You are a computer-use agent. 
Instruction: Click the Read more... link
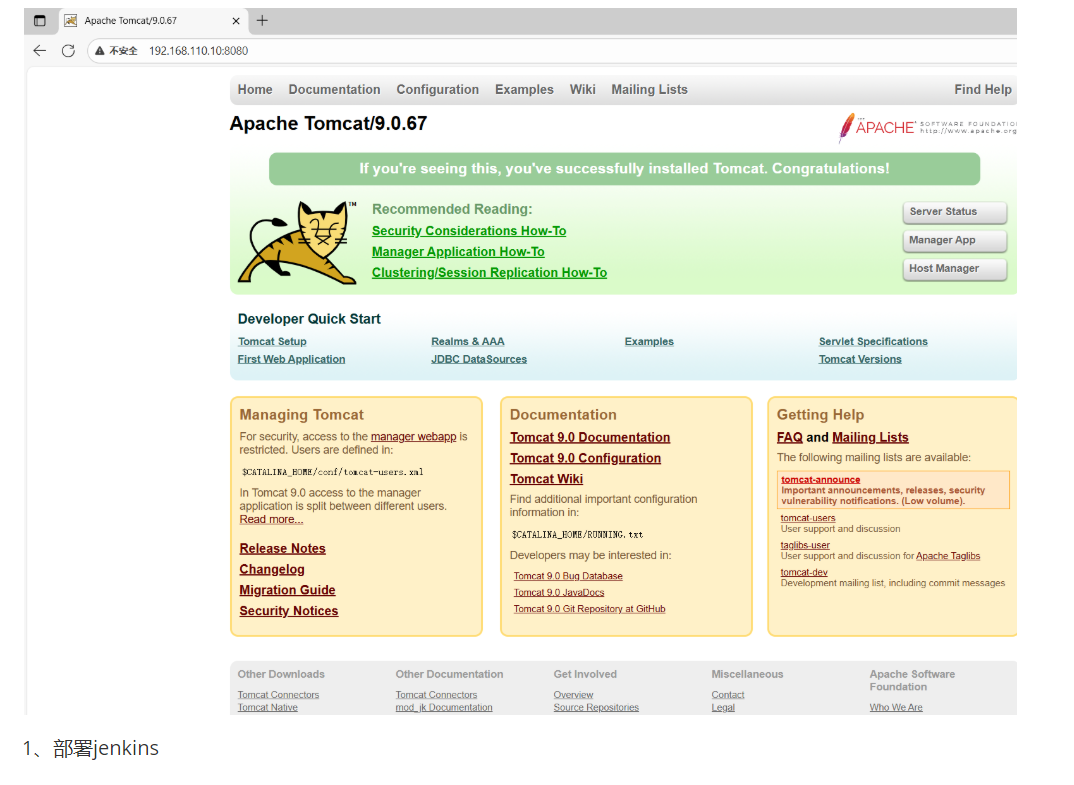pos(271,520)
